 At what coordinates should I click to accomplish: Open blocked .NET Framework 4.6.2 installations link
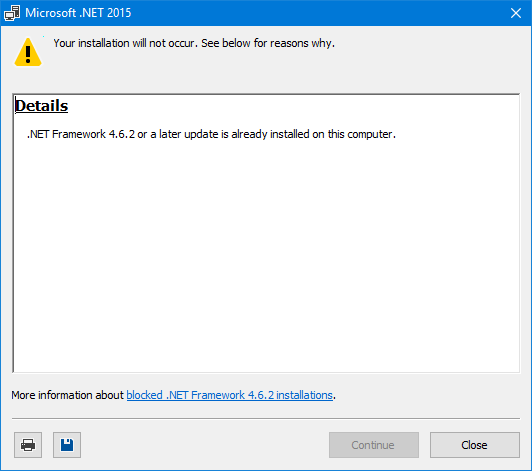click(229, 395)
